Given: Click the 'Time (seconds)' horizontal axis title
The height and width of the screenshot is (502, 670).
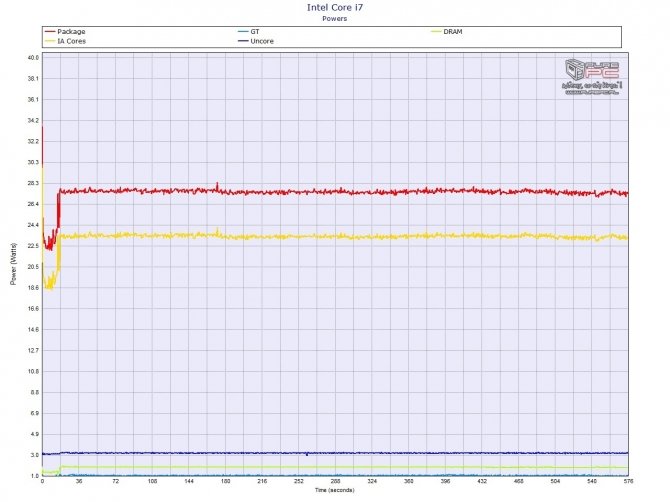Looking at the screenshot, I should coord(335,490).
